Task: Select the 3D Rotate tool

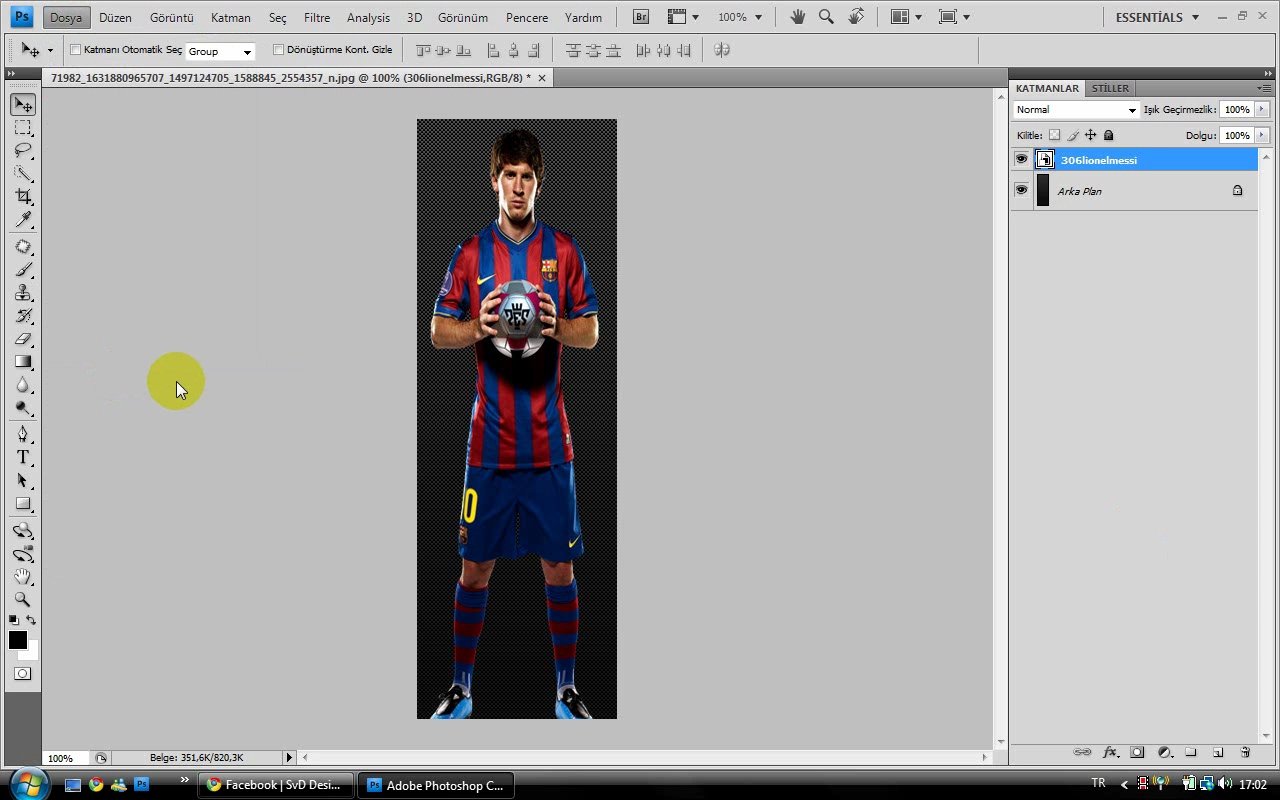Action: point(23,531)
